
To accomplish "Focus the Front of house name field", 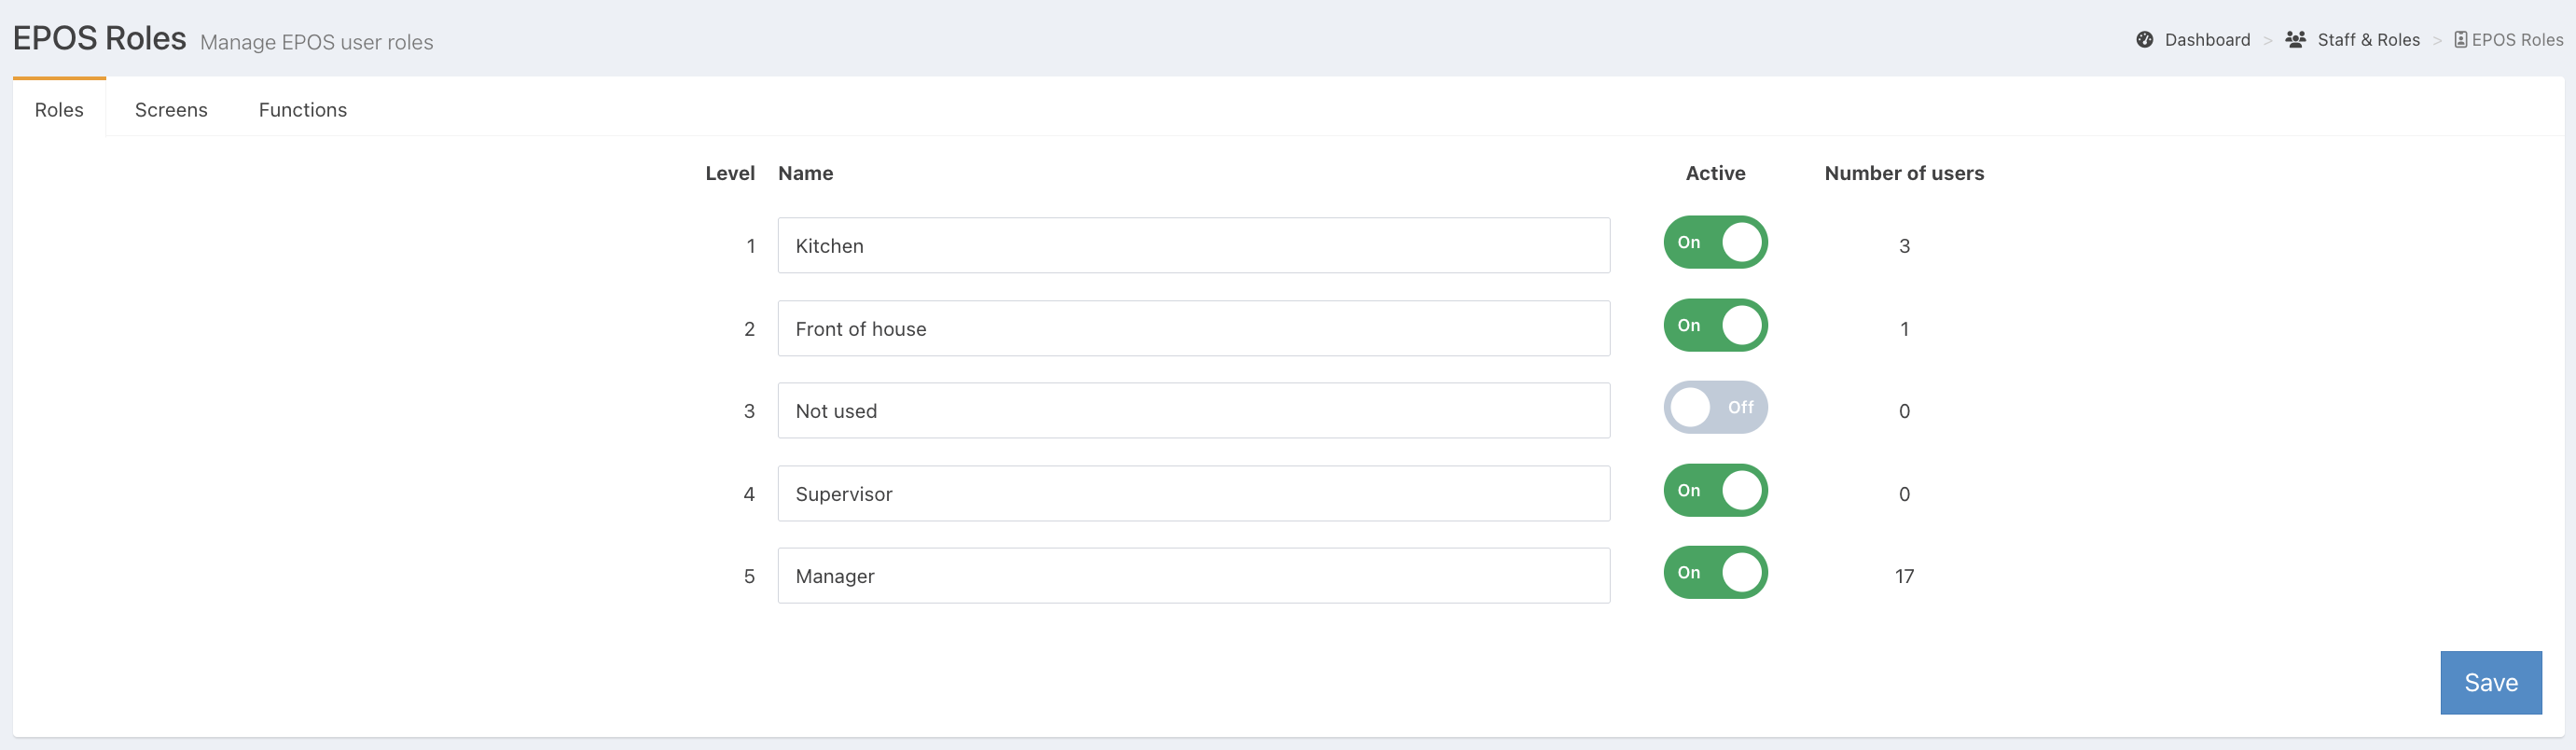I will point(1193,329).
